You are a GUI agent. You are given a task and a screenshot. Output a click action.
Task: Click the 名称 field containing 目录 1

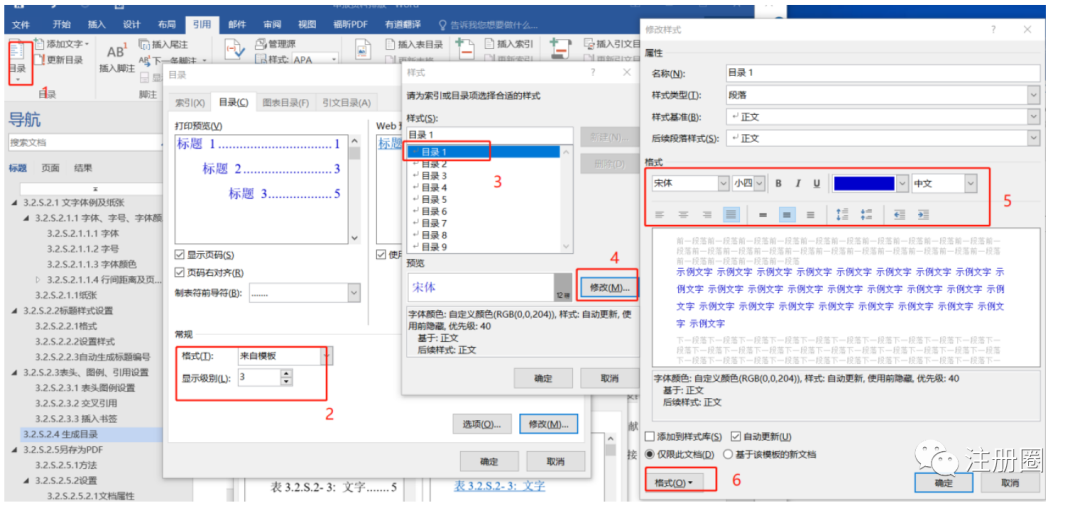click(883, 73)
